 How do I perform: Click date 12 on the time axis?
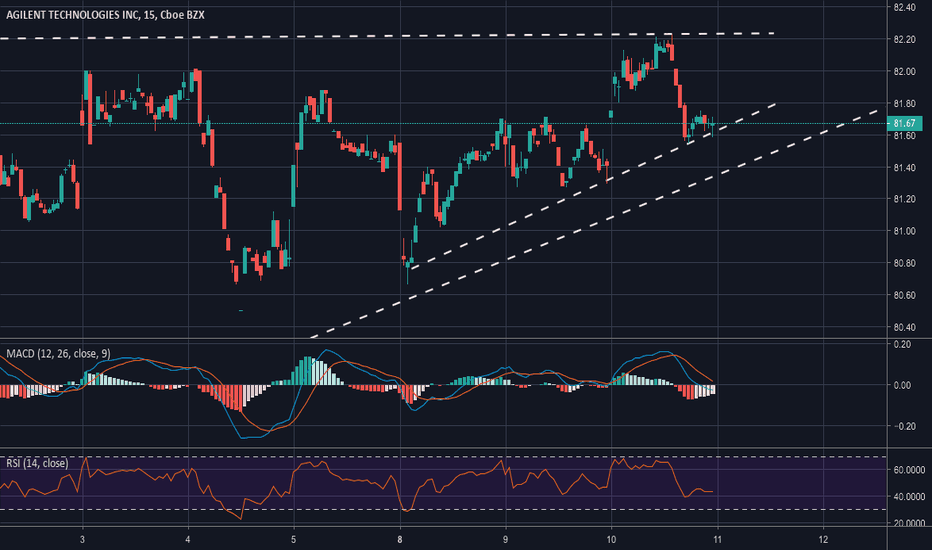point(823,540)
